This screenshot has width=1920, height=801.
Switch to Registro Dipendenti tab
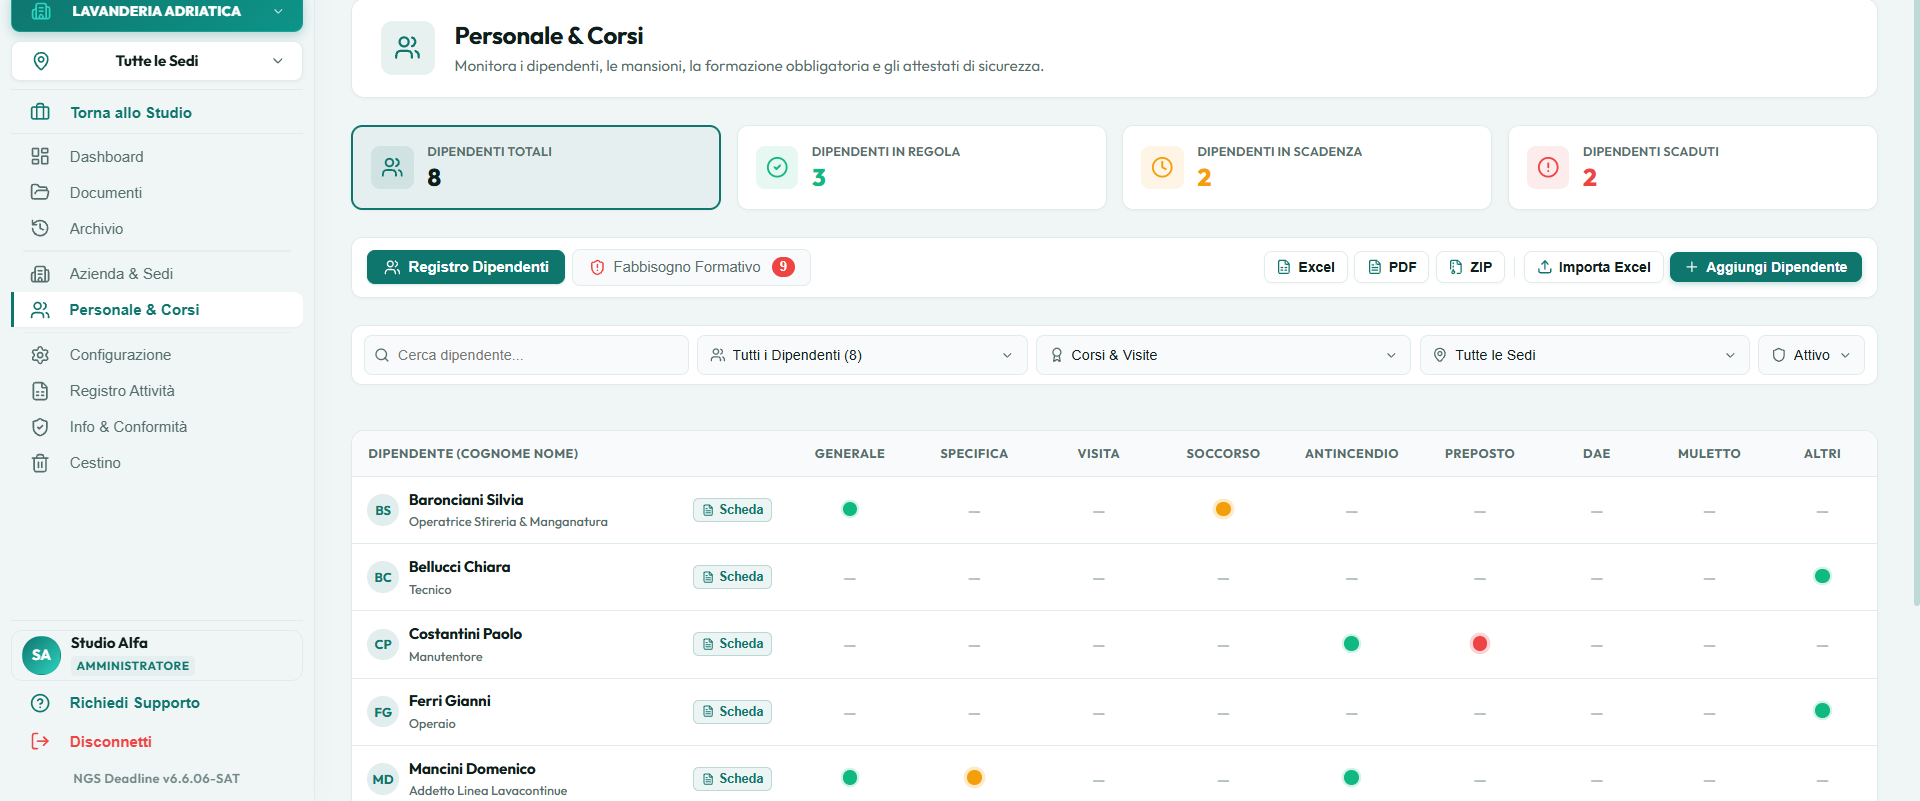click(466, 267)
